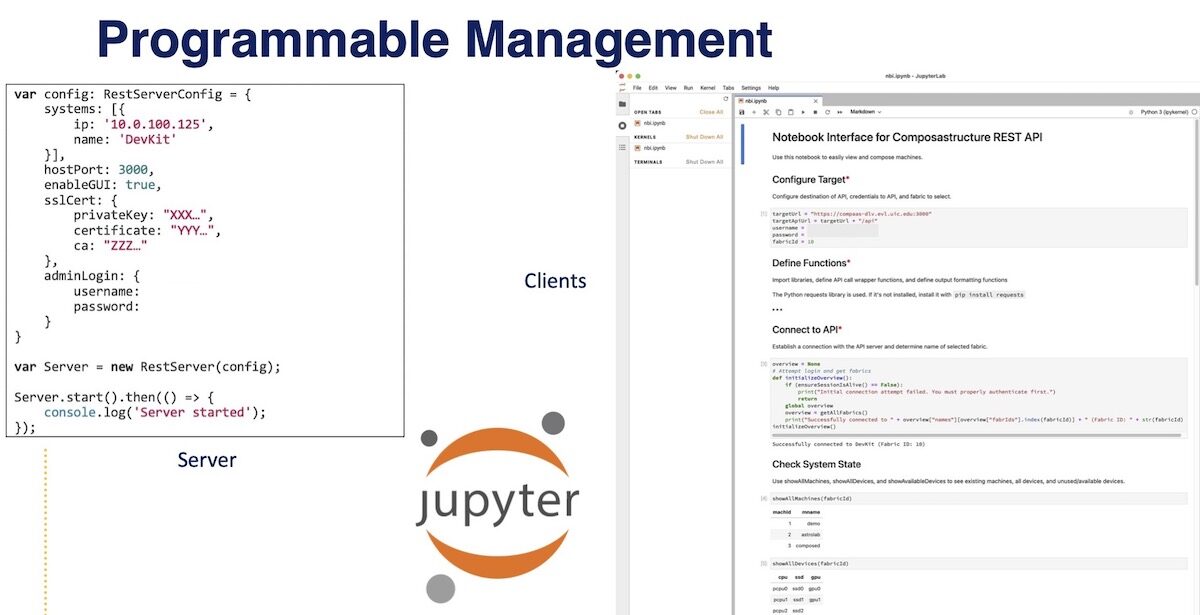Click the Check System State heading
The height and width of the screenshot is (615, 1200).
[816, 464]
